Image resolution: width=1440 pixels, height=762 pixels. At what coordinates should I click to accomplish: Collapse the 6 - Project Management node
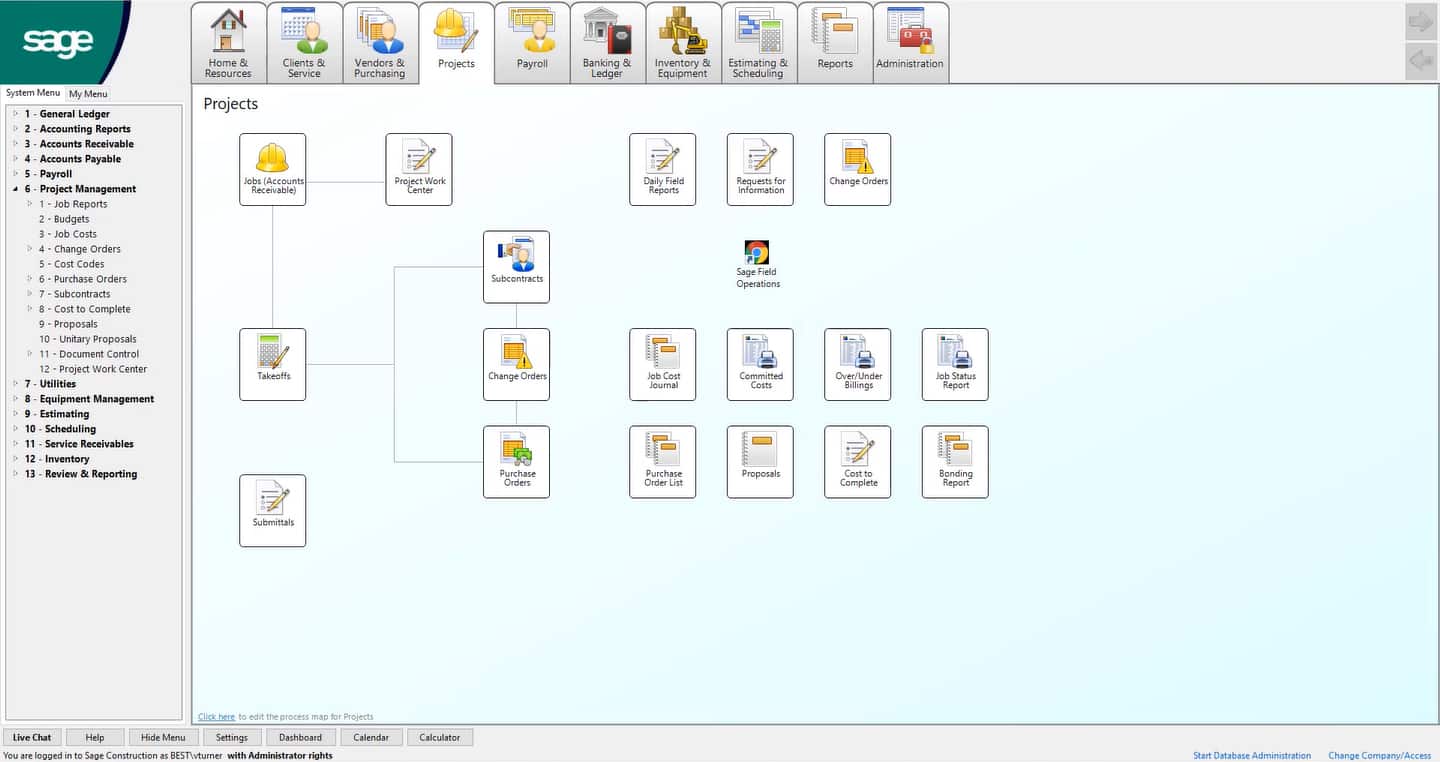click(x=15, y=189)
